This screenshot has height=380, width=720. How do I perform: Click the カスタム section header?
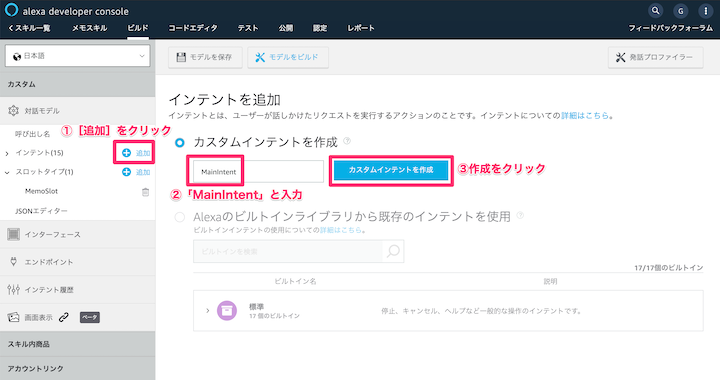(78, 84)
